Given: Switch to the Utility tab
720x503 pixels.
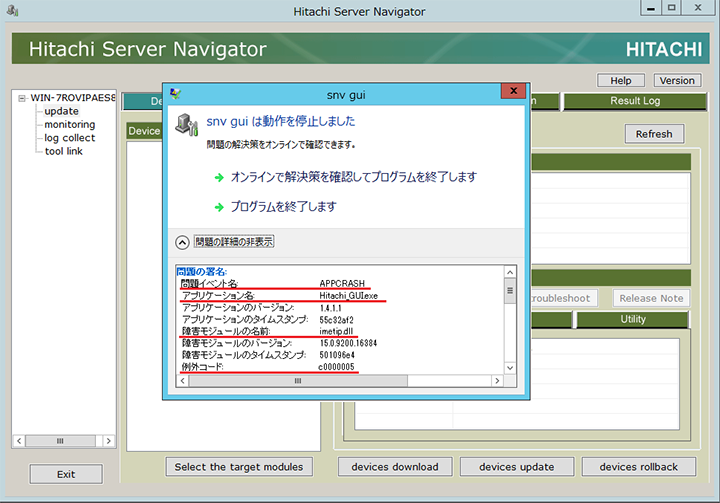Looking at the screenshot, I should click(633, 319).
